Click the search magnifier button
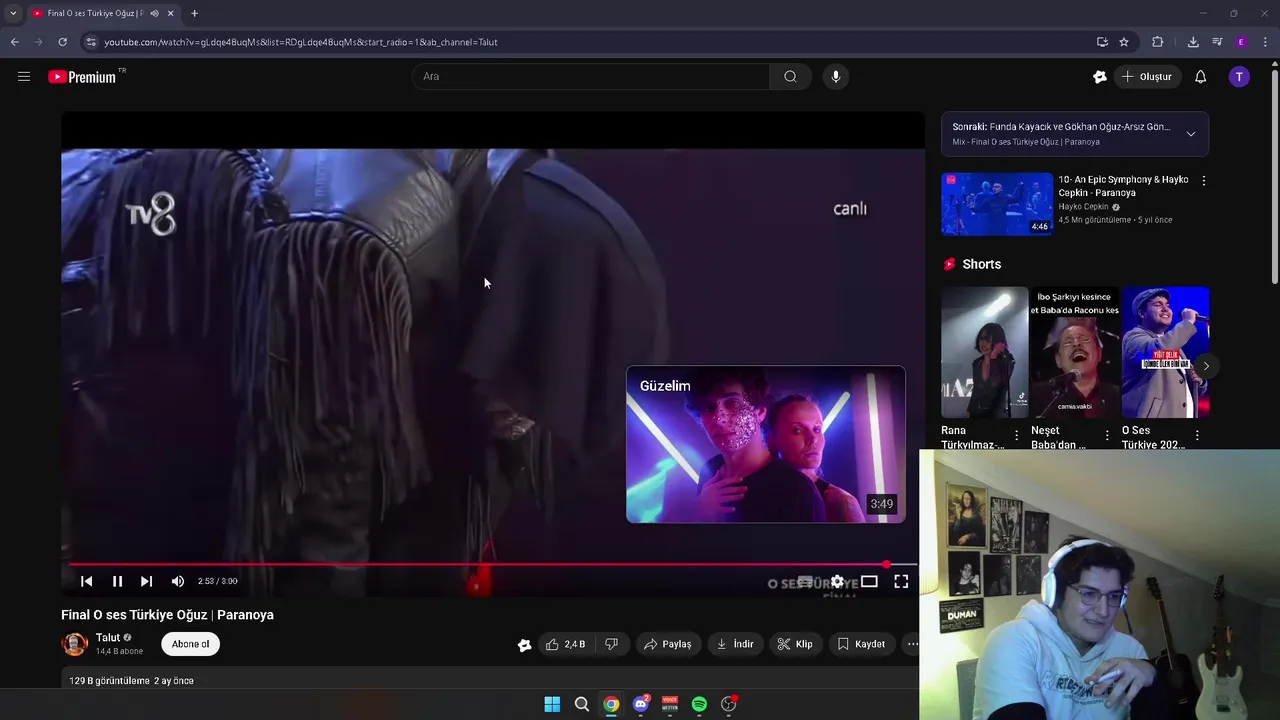 coord(790,76)
